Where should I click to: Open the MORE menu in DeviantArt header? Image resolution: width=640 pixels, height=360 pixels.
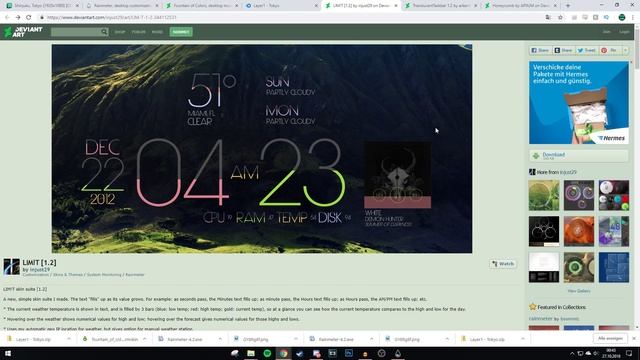click(157, 32)
